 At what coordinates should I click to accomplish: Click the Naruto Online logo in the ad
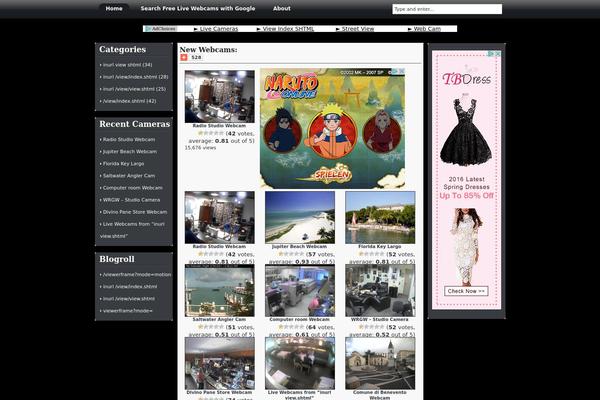click(x=291, y=86)
